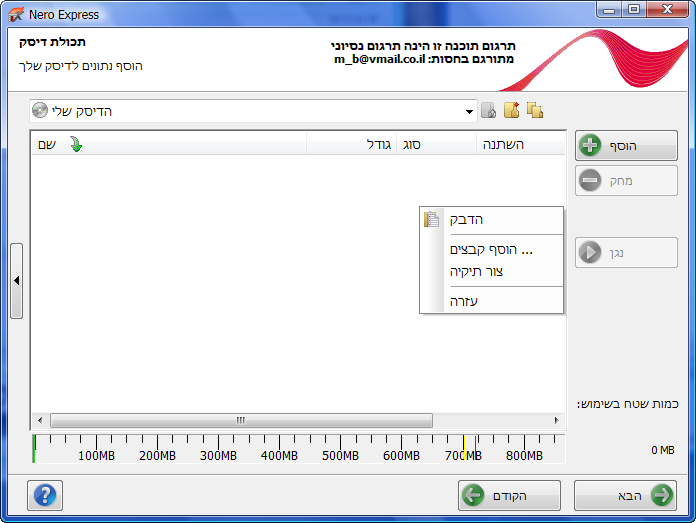Screen dimensions: 696x523
Task: Open the הדיסק שלי dropdown arrow
Action: click(x=469, y=111)
